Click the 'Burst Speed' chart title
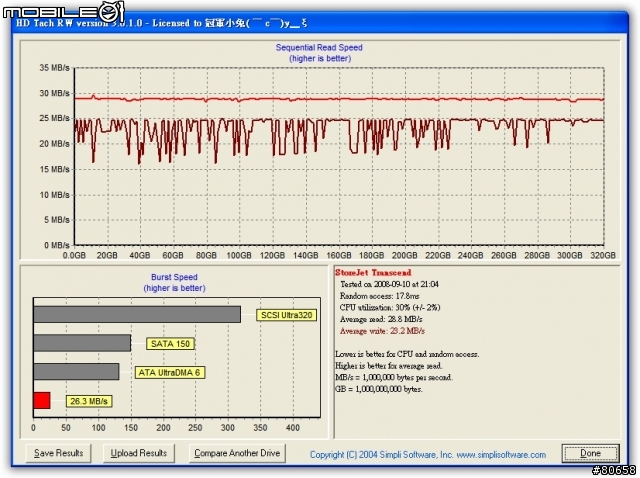The image size is (640, 478). (174, 277)
